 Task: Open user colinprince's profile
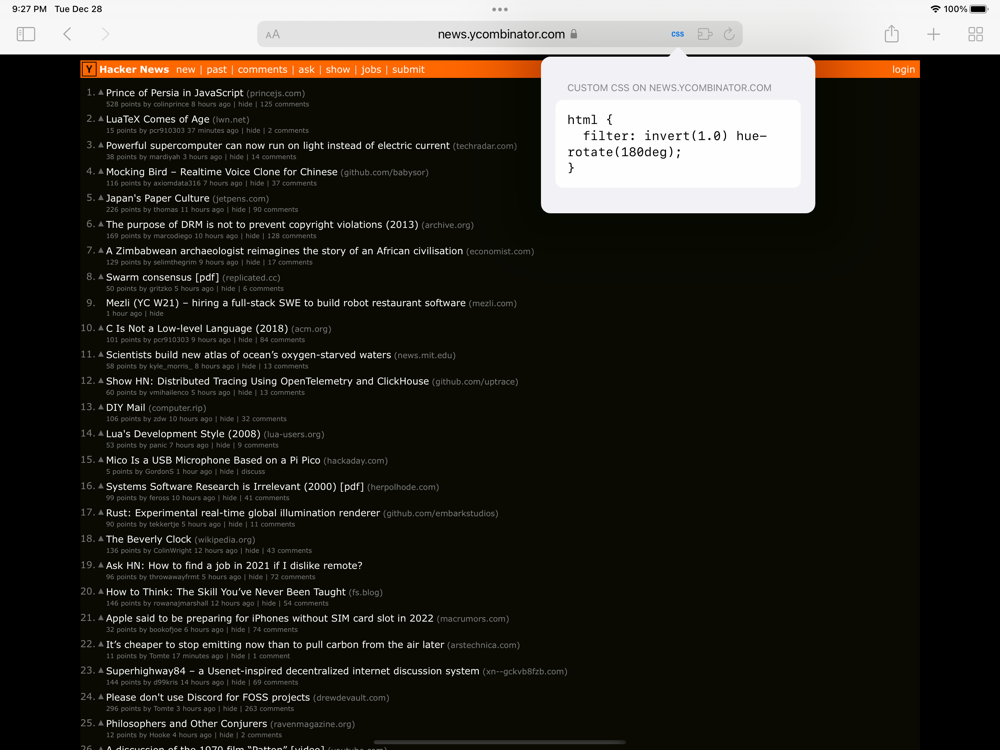171,104
